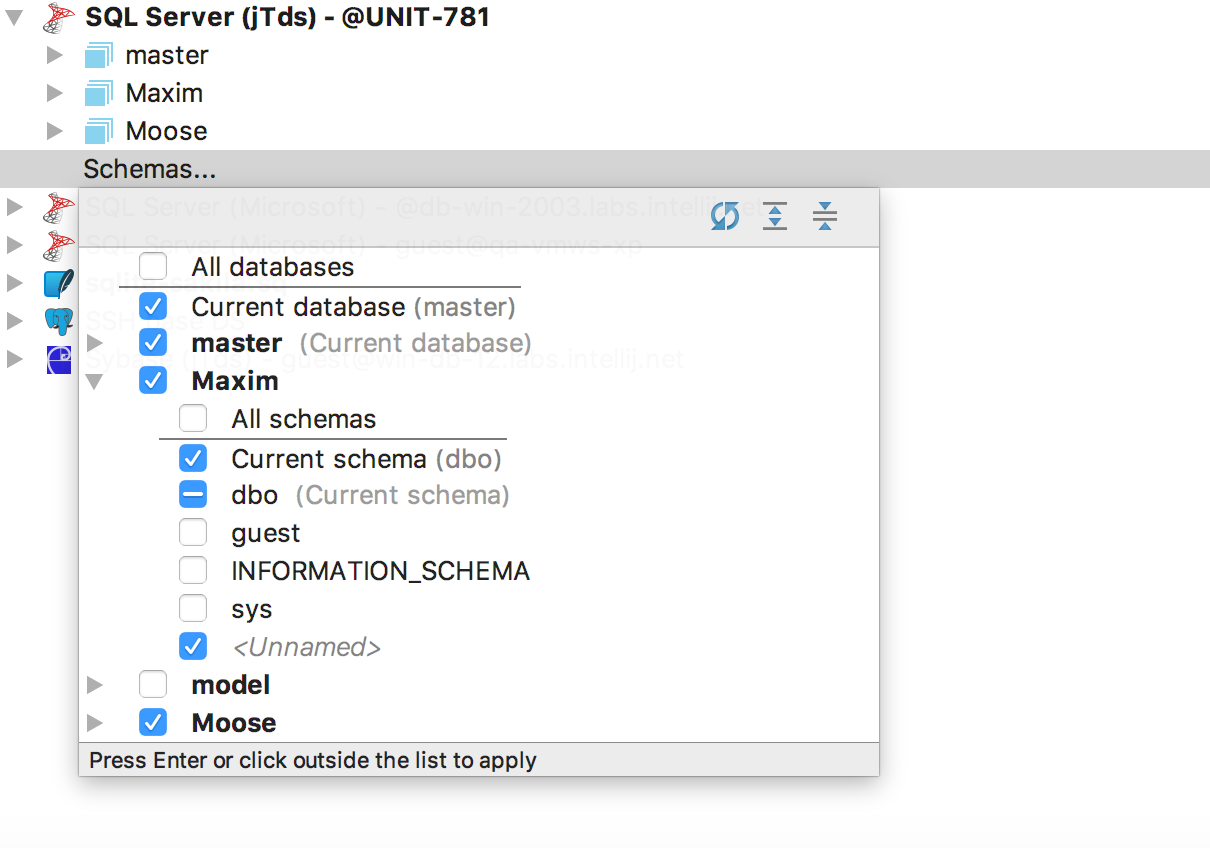Collapse the SQL Server (jTds) data source node
The image size is (1210, 848).
coord(14,17)
